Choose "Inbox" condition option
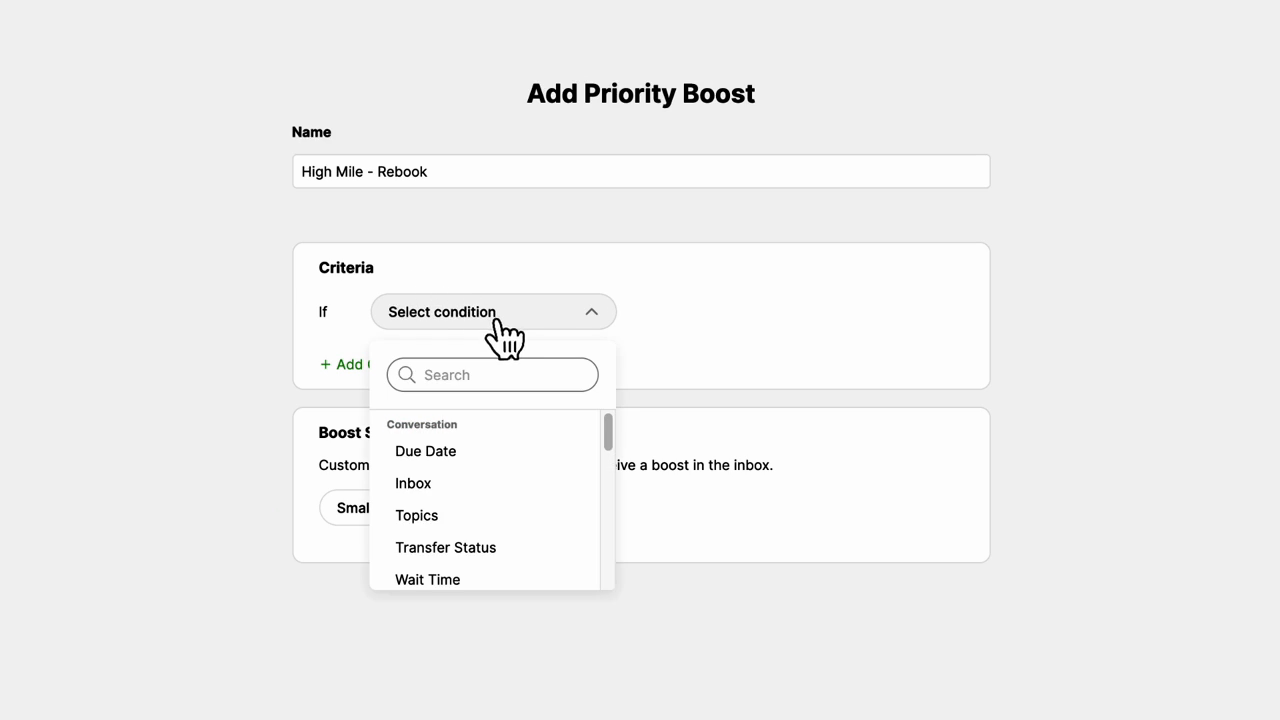The width and height of the screenshot is (1280, 720). click(413, 483)
